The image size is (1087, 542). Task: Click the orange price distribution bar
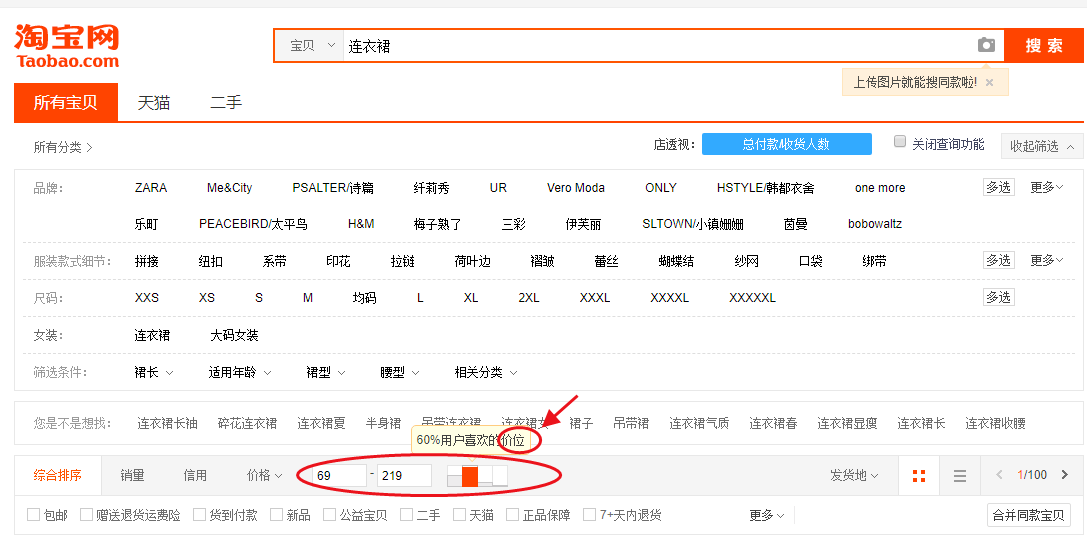pyautogui.click(x=469, y=476)
